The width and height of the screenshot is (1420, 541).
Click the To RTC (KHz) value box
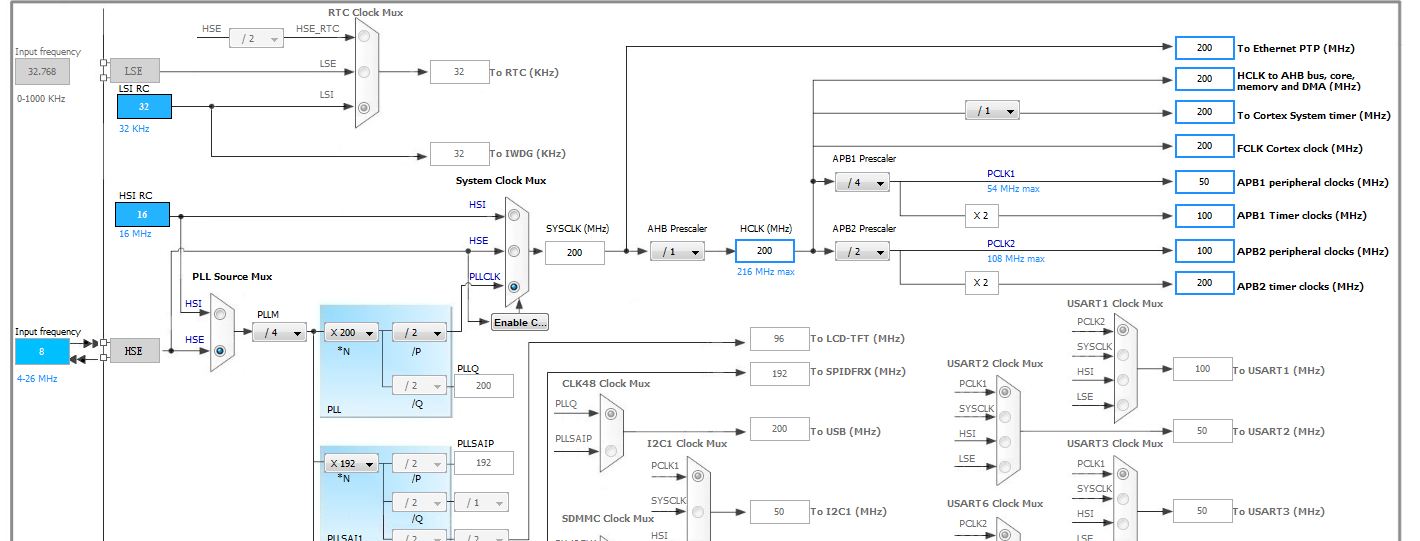459,71
